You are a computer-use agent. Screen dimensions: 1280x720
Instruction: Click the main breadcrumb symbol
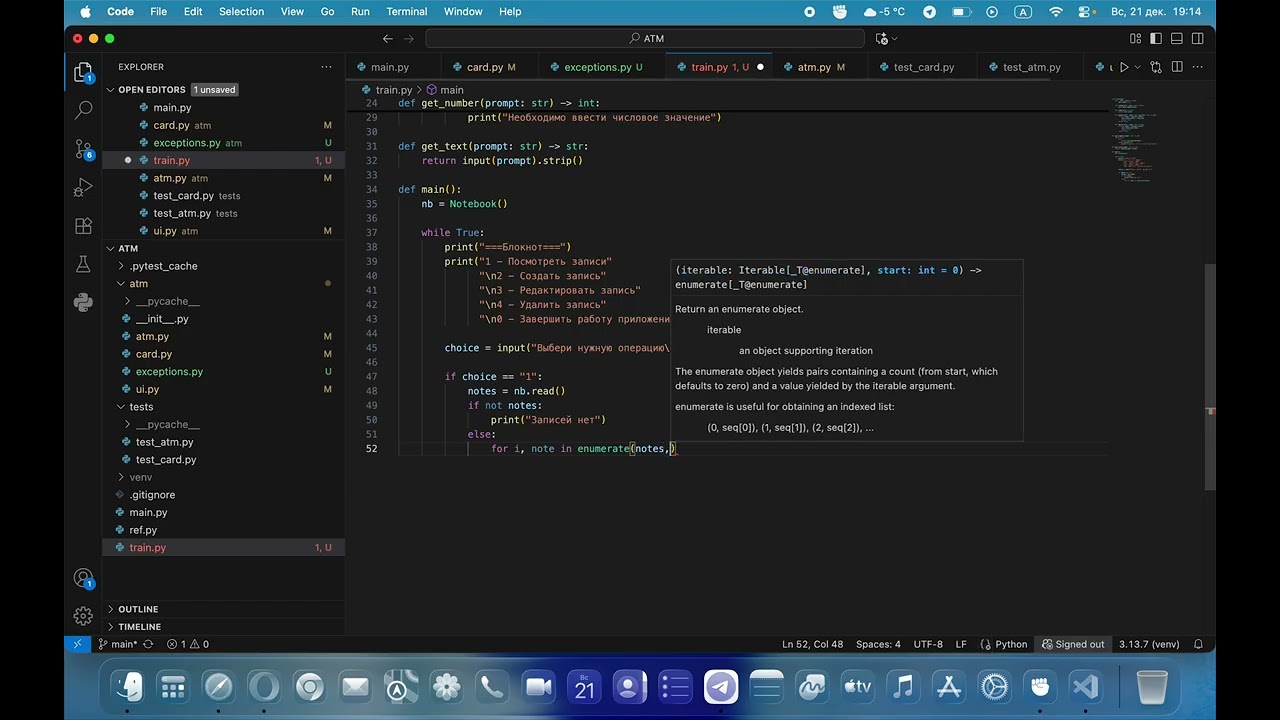(x=446, y=90)
